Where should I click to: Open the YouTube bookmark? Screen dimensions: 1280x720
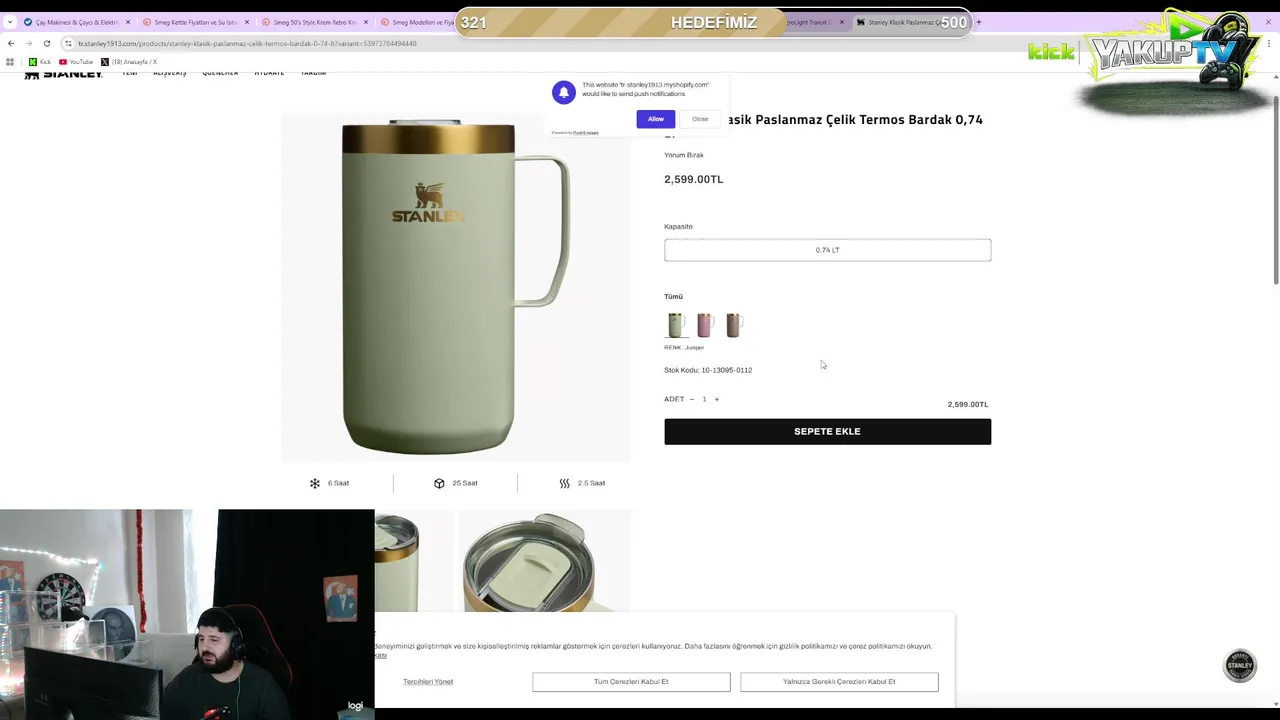(x=76, y=62)
